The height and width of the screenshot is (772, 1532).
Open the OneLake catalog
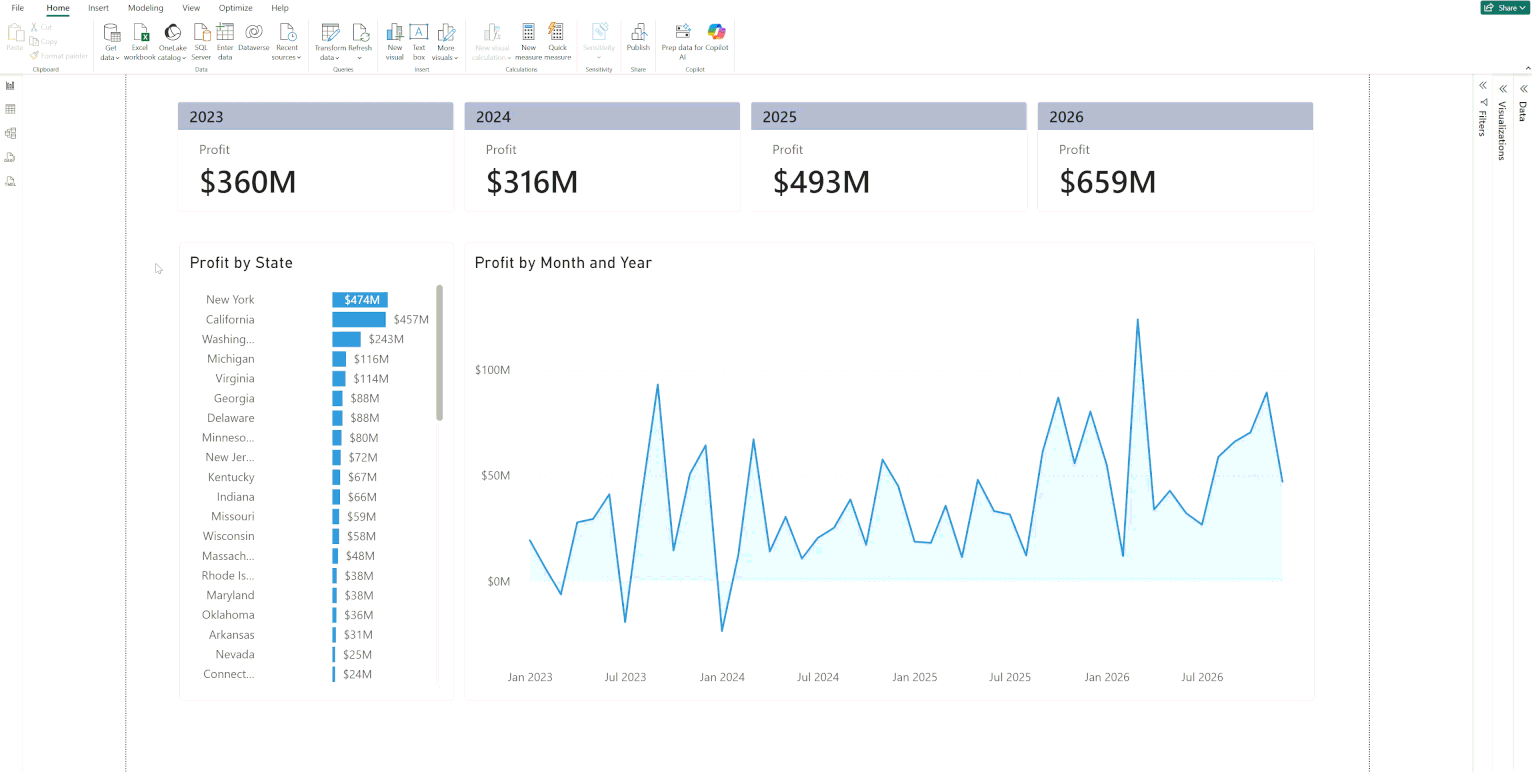coord(173,42)
